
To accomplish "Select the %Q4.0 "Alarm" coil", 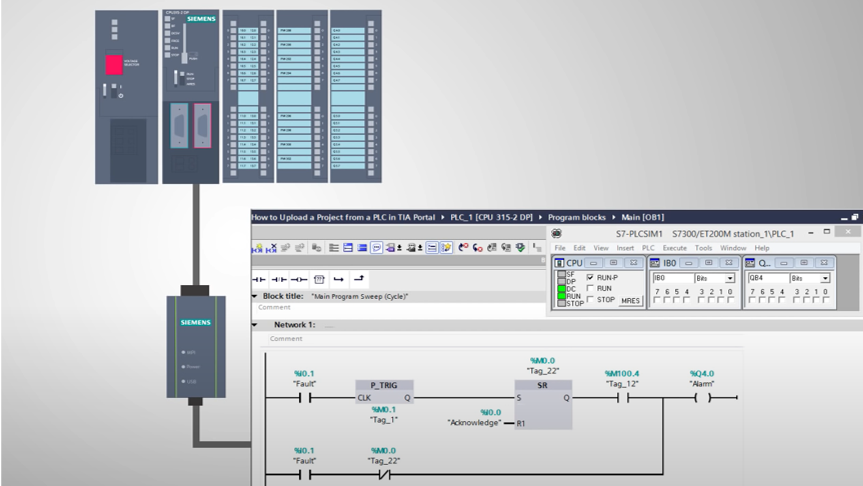I will tap(702, 397).
